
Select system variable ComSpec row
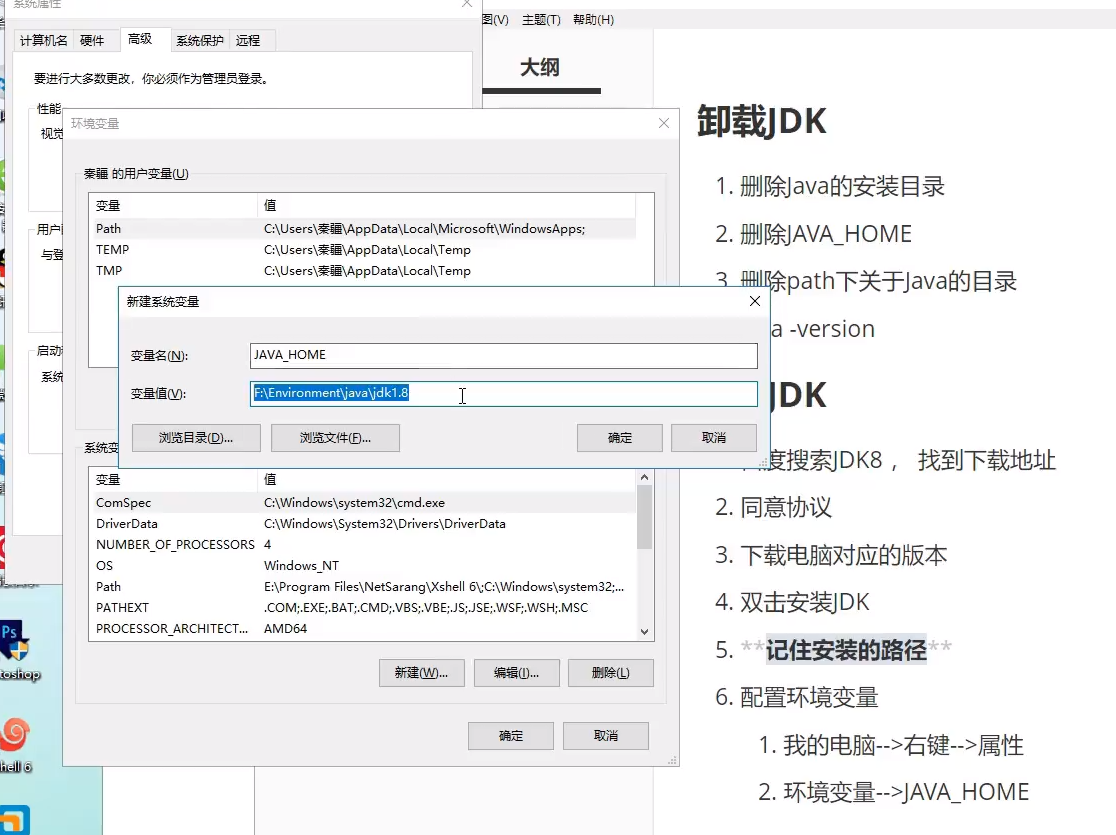tap(364, 503)
